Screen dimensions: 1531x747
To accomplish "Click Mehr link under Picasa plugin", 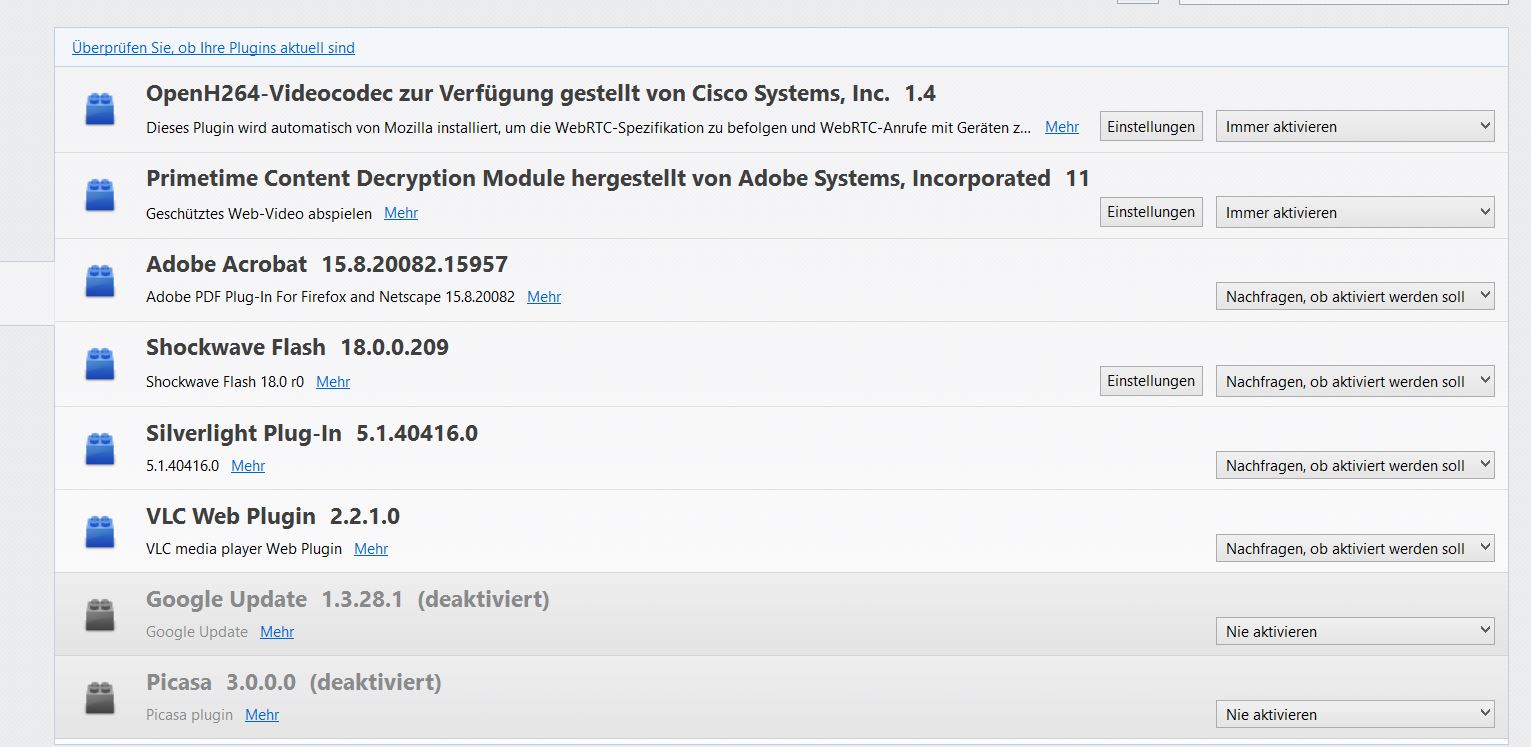I will tap(262, 715).
